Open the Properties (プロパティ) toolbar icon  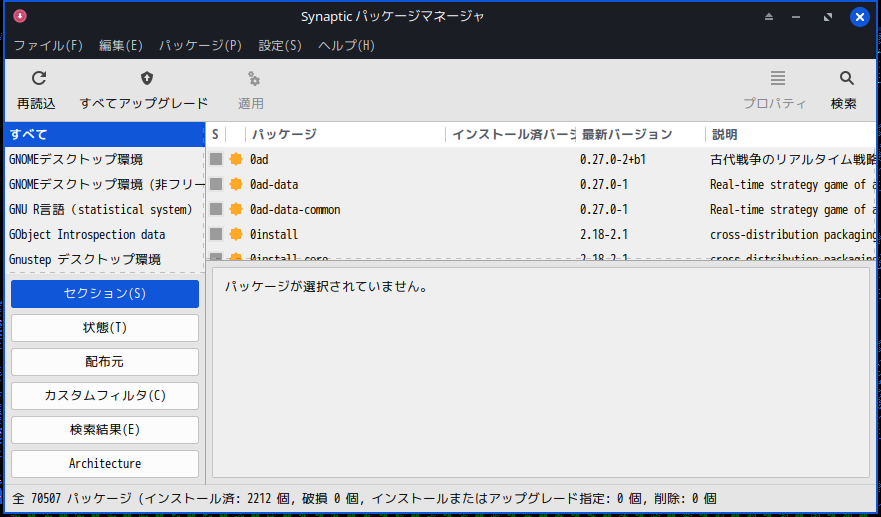776,79
